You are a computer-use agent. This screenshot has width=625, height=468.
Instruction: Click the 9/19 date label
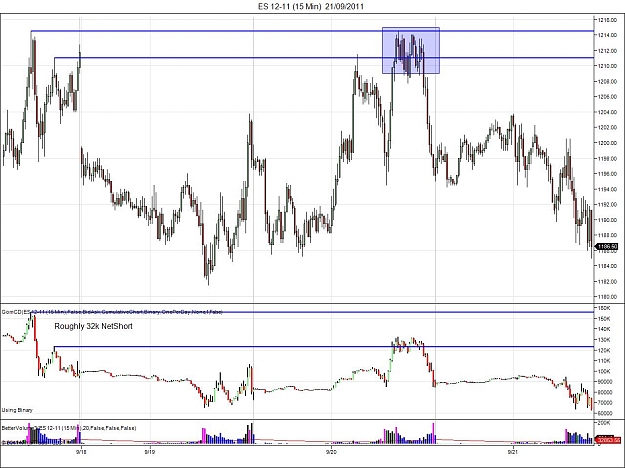[x=149, y=452]
